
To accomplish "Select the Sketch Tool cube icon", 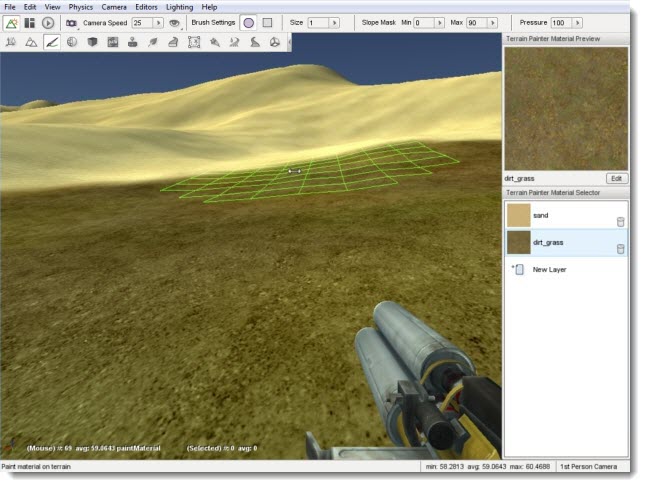I will click(93, 42).
